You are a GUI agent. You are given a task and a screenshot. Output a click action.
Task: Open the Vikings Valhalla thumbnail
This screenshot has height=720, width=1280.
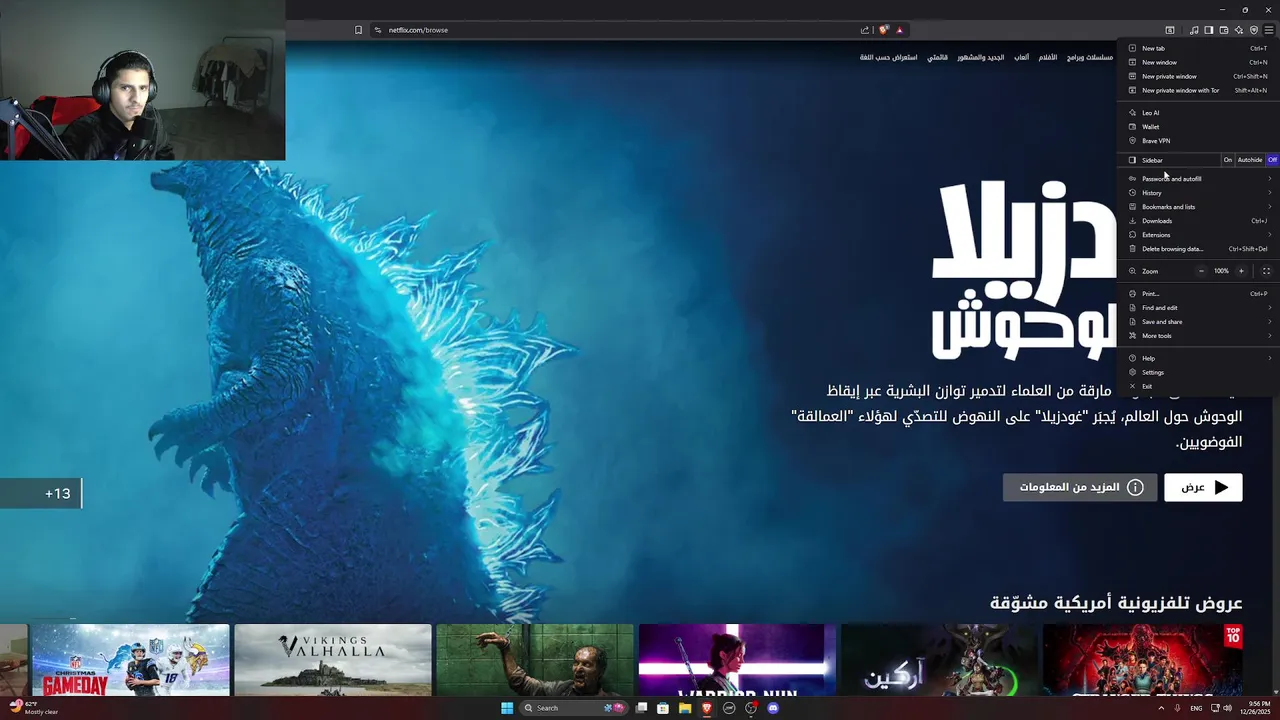[333, 660]
